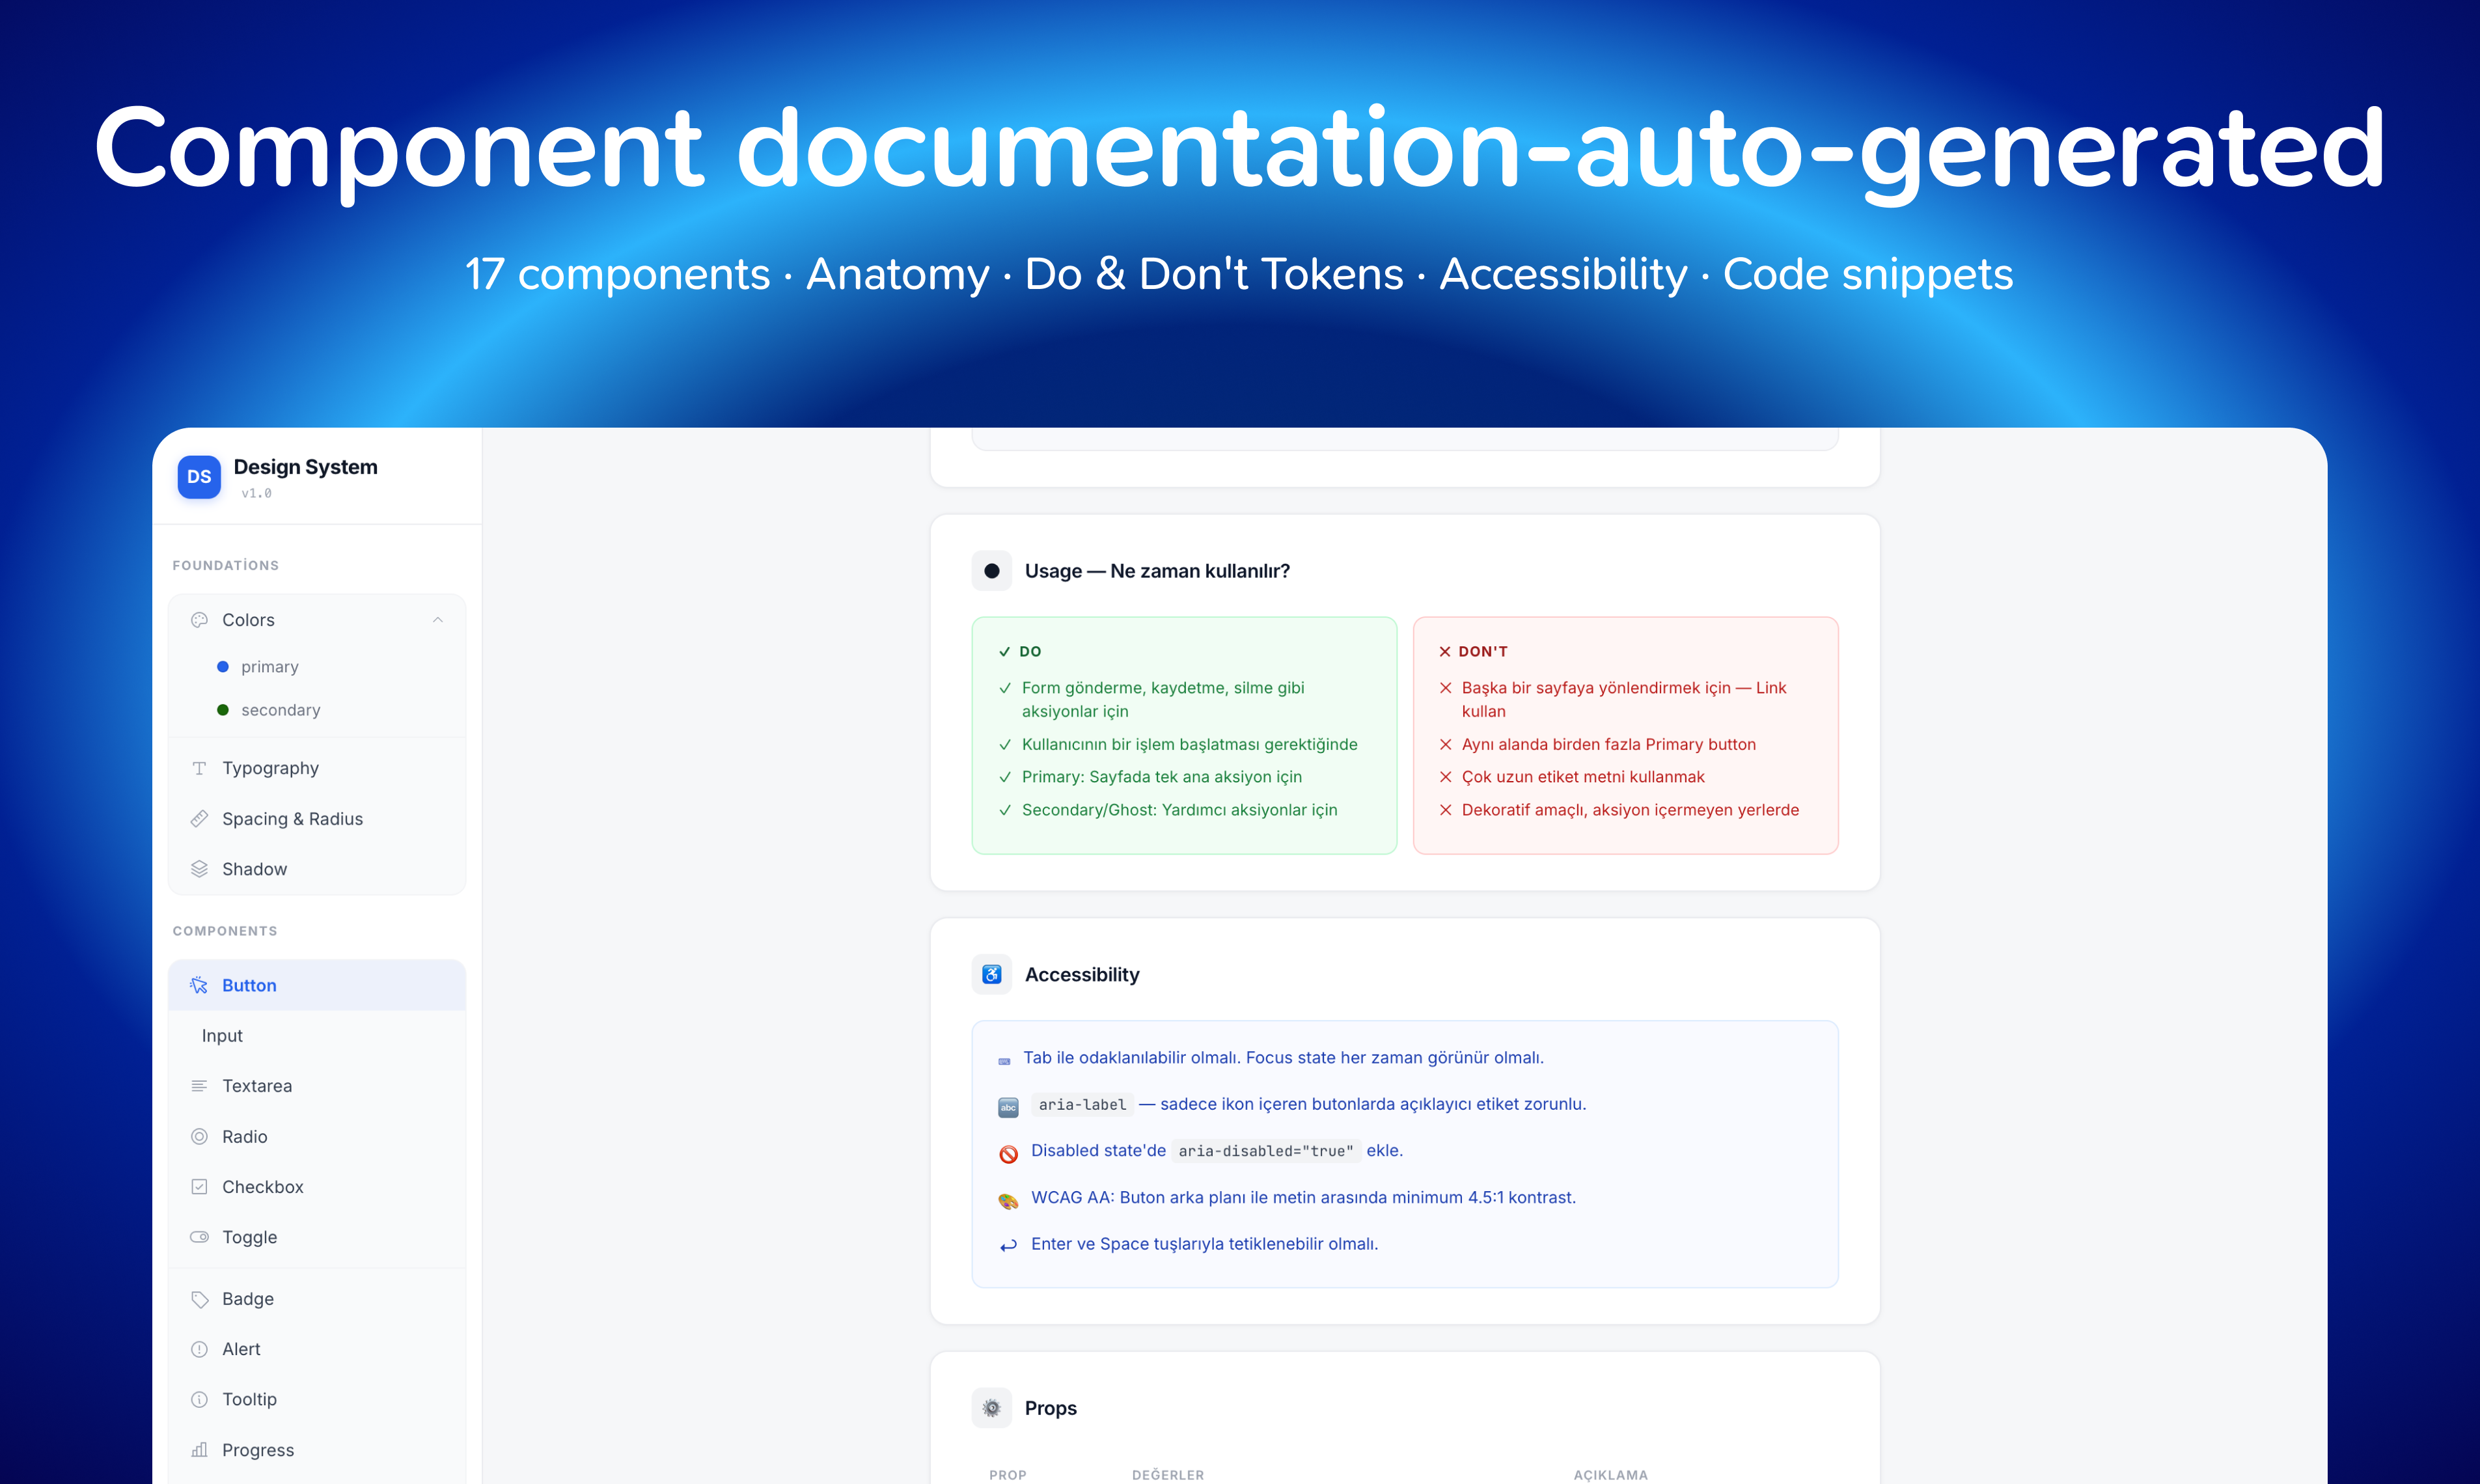This screenshot has width=2480, height=1484.
Task: Open the Colors foundation page
Action: (317, 620)
